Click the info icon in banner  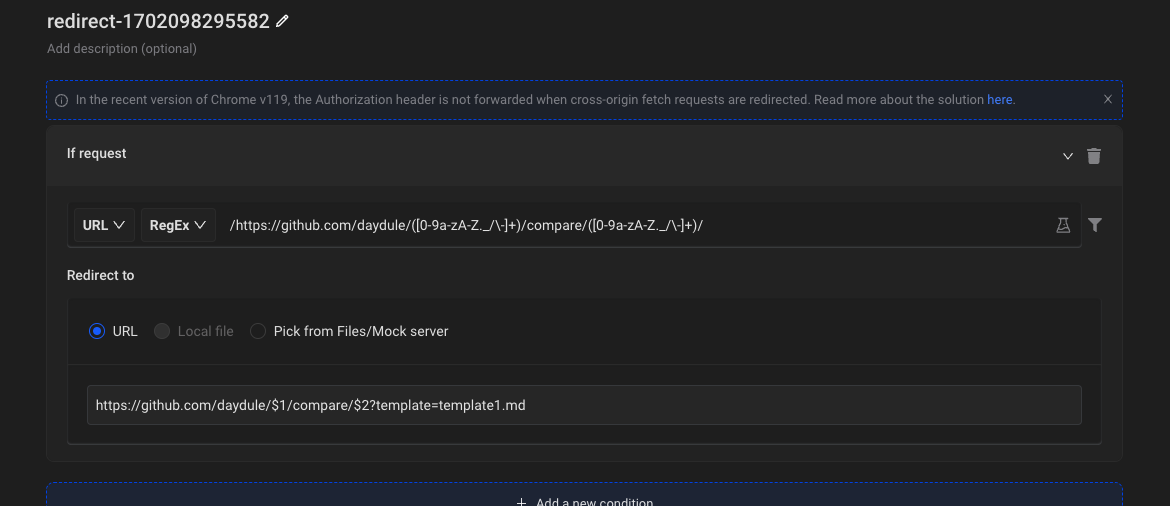click(x=61, y=100)
